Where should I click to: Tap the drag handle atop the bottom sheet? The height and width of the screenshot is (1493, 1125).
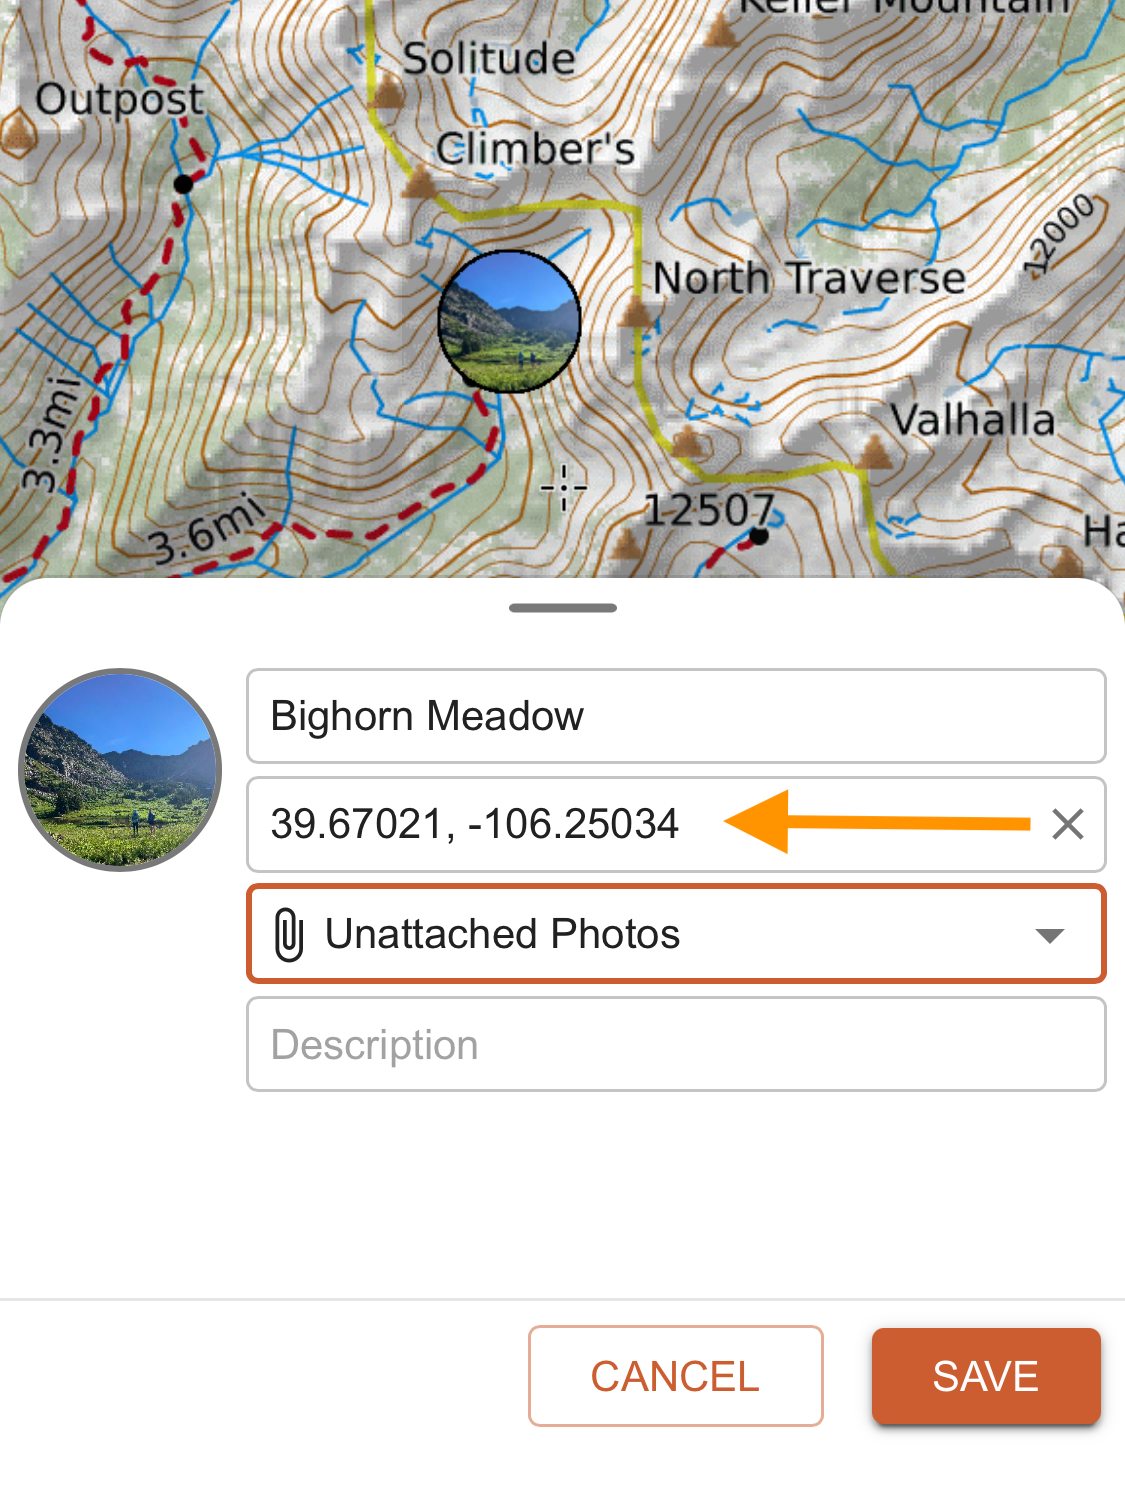pos(563,608)
